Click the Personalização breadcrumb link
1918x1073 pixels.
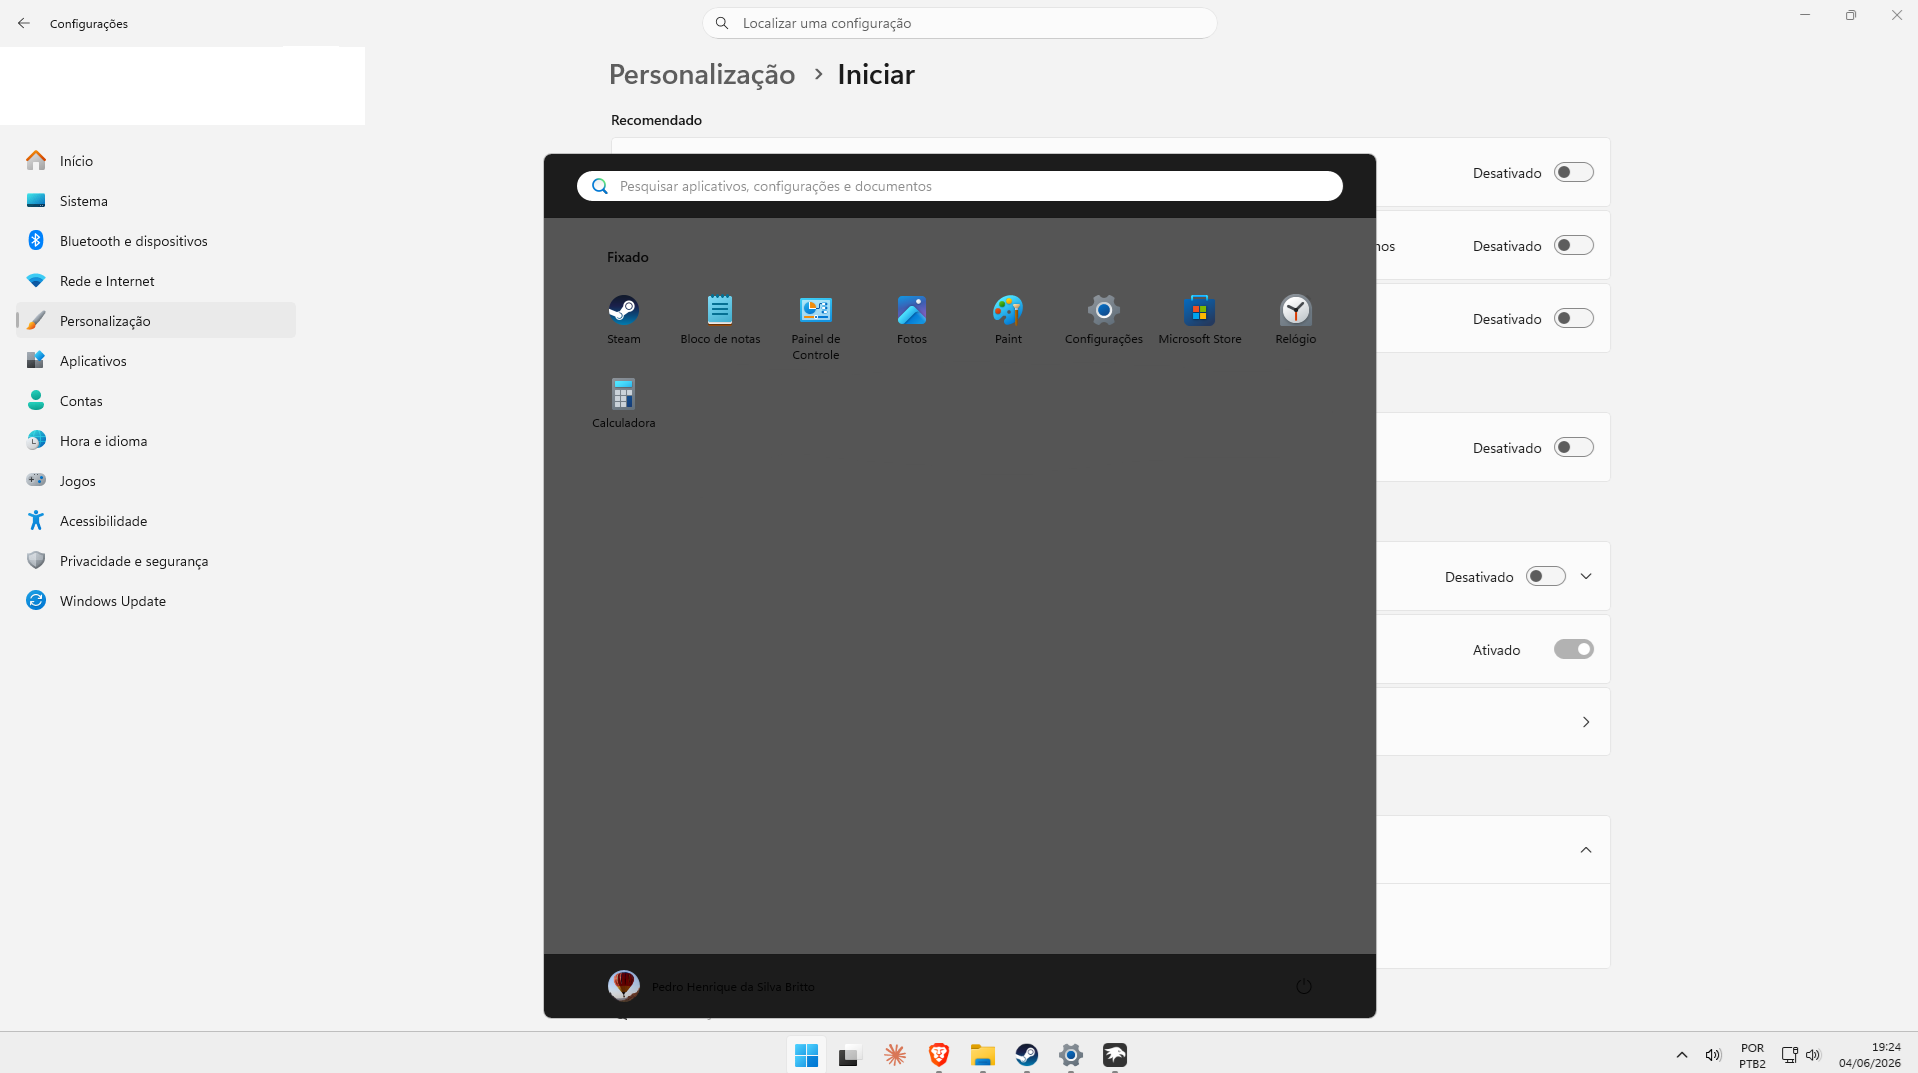702,74
